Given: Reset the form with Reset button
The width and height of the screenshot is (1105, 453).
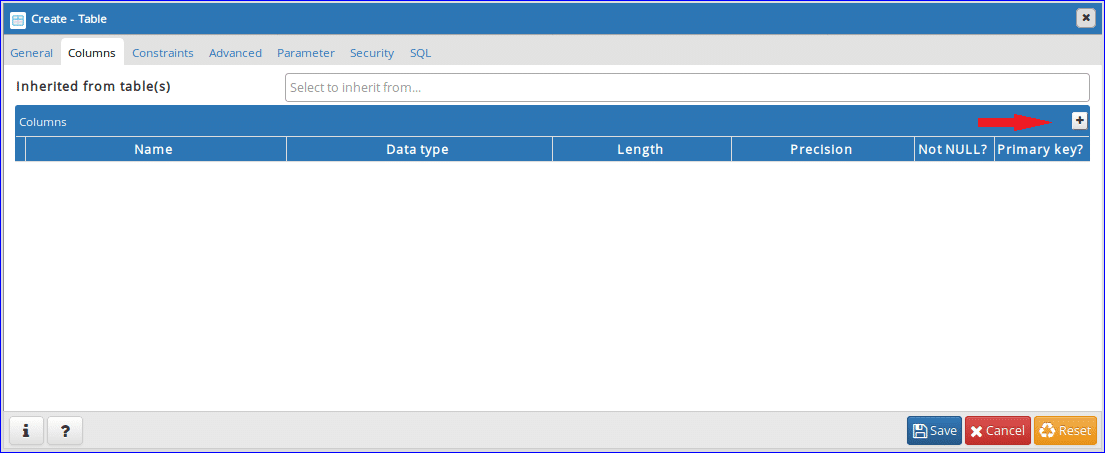Looking at the screenshot, I should click(1065, 431).
